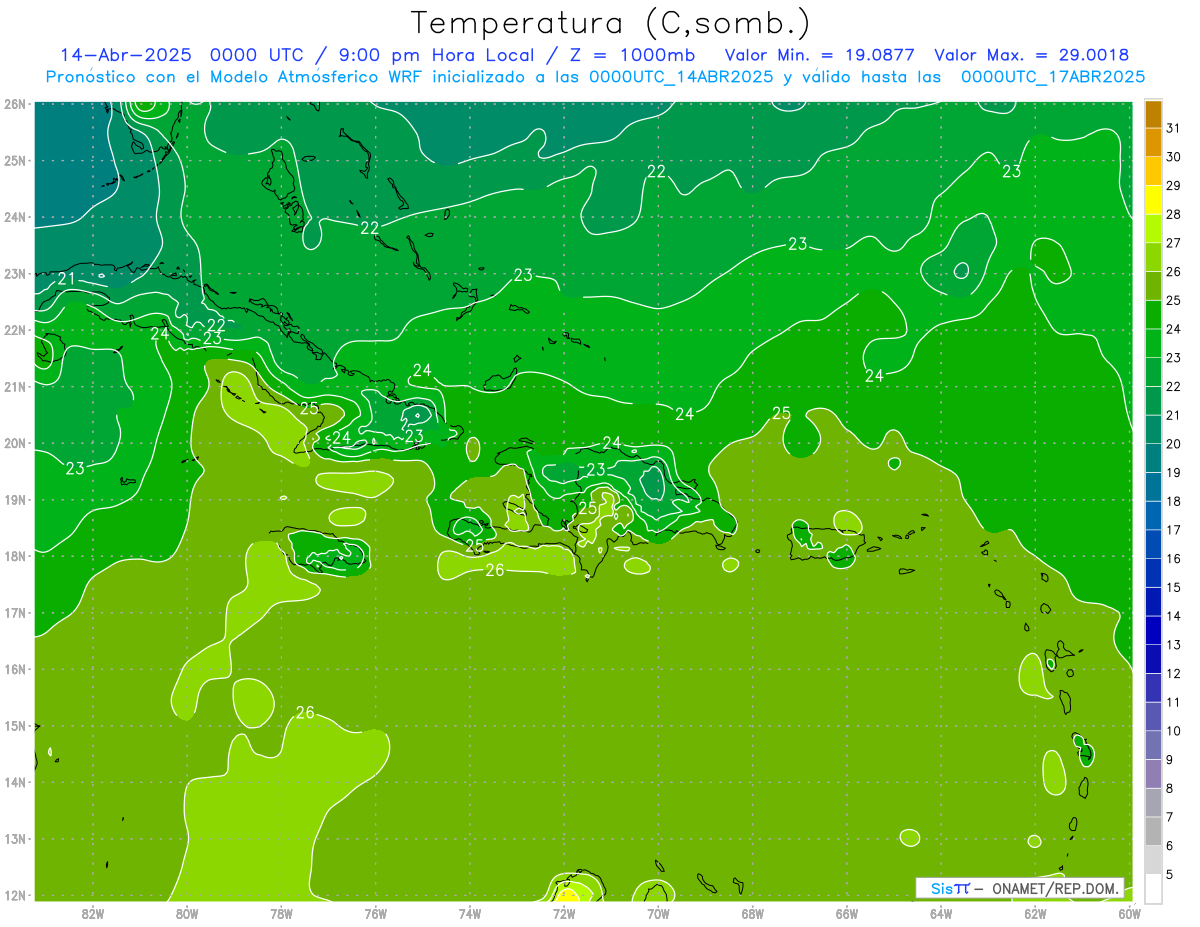Click the title 'Temperatura (C,somb.)'
The height and width of the screenshot is (927, 1200).
coord(611,24)
